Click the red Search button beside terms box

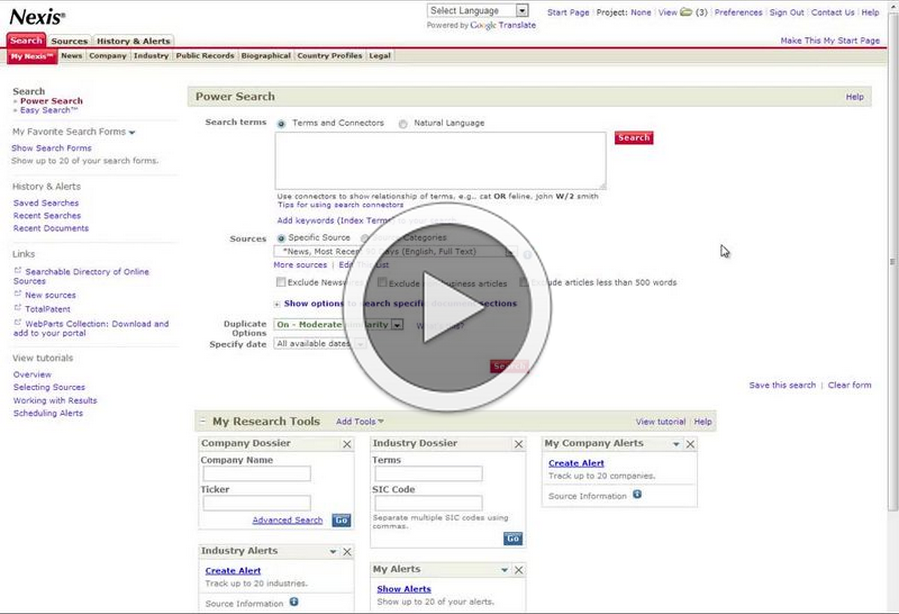click(x=633, y=138)
